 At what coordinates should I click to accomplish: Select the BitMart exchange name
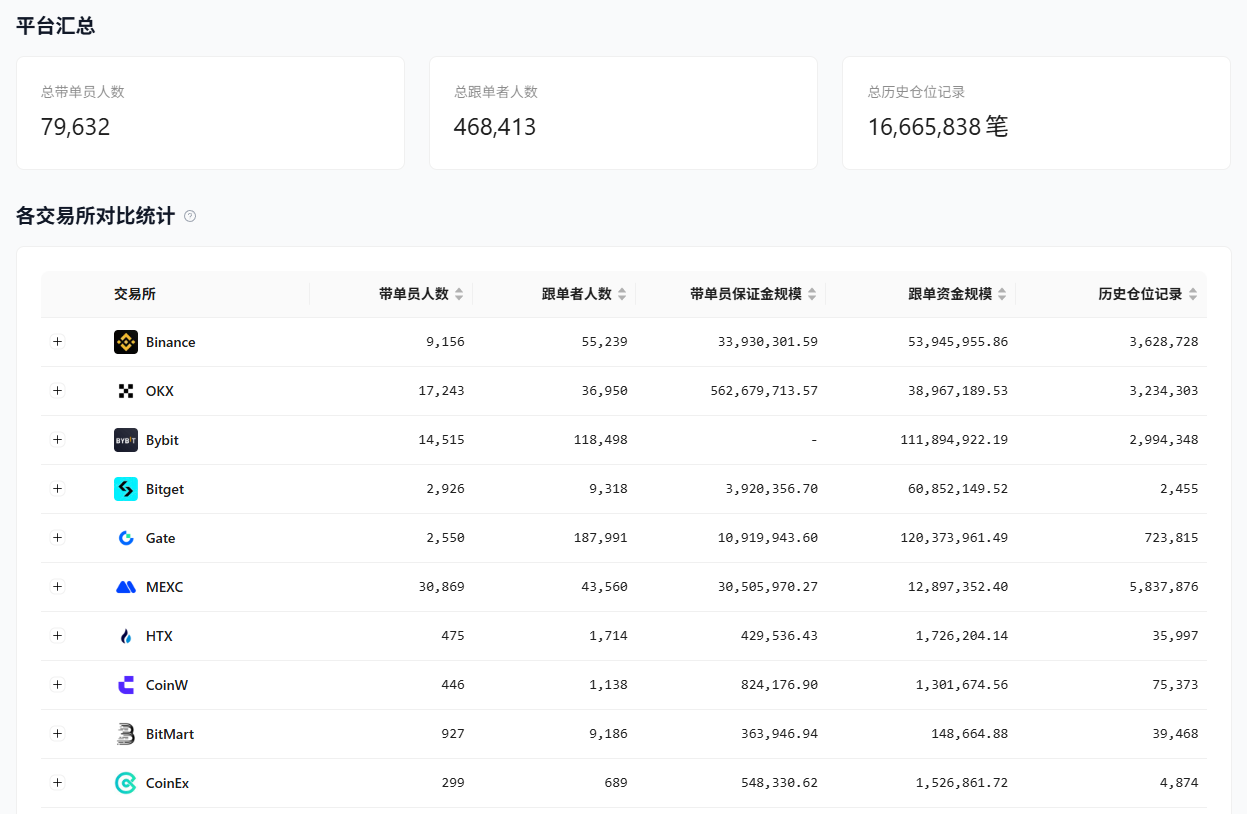[170, 734]
